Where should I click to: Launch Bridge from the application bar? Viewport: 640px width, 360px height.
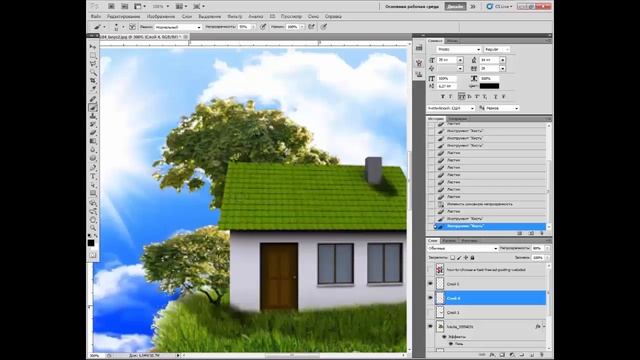[111, 7]
